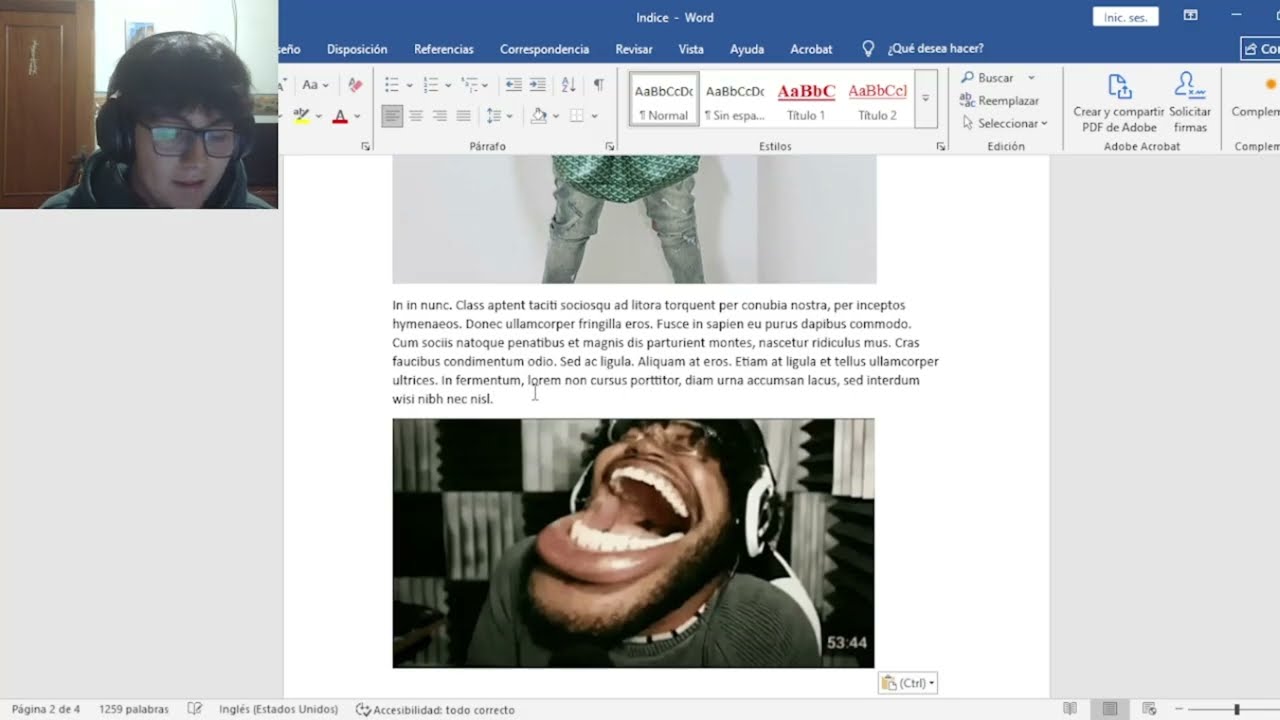Apply the Normal style
The width and height of the screenshot is (1280, 720).
(x=664, y=100)
